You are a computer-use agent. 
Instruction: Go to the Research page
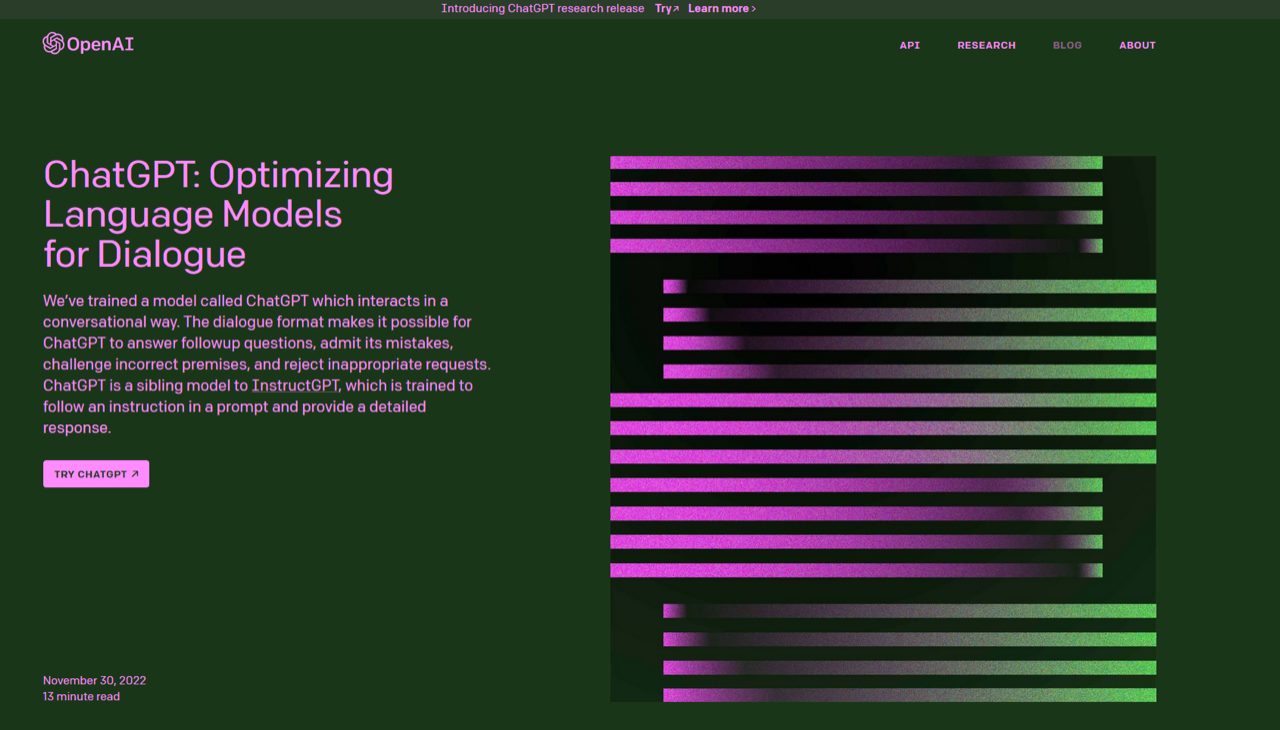point(986,45)
